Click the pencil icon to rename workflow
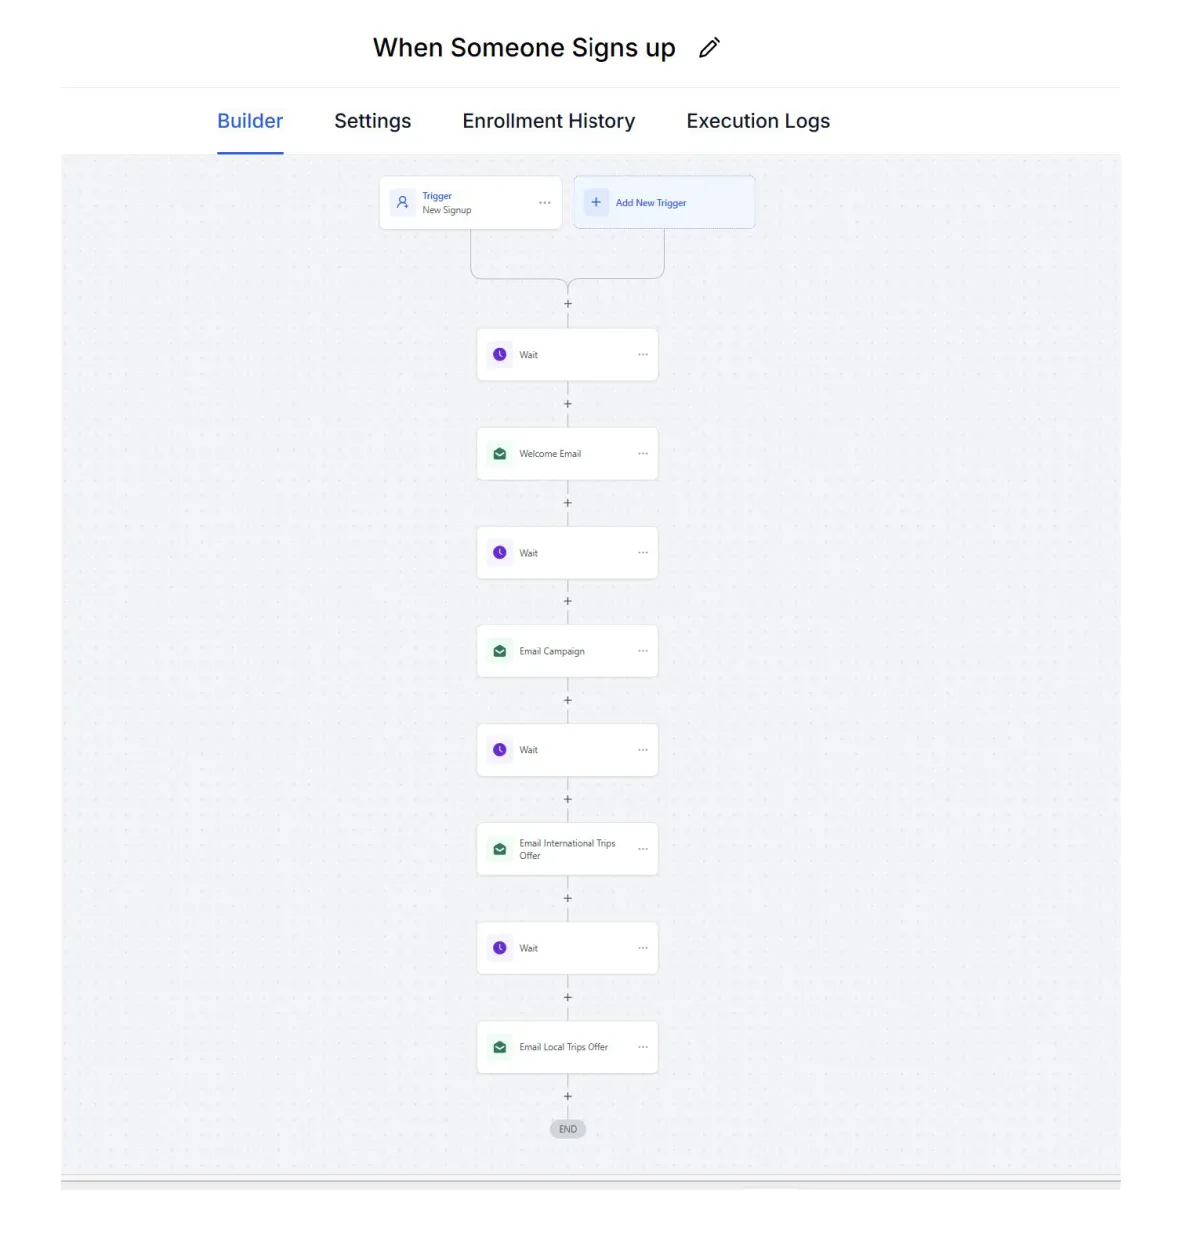This screenshot has width=1200, height=1254. pyautogui.click(x=709, y=48)
